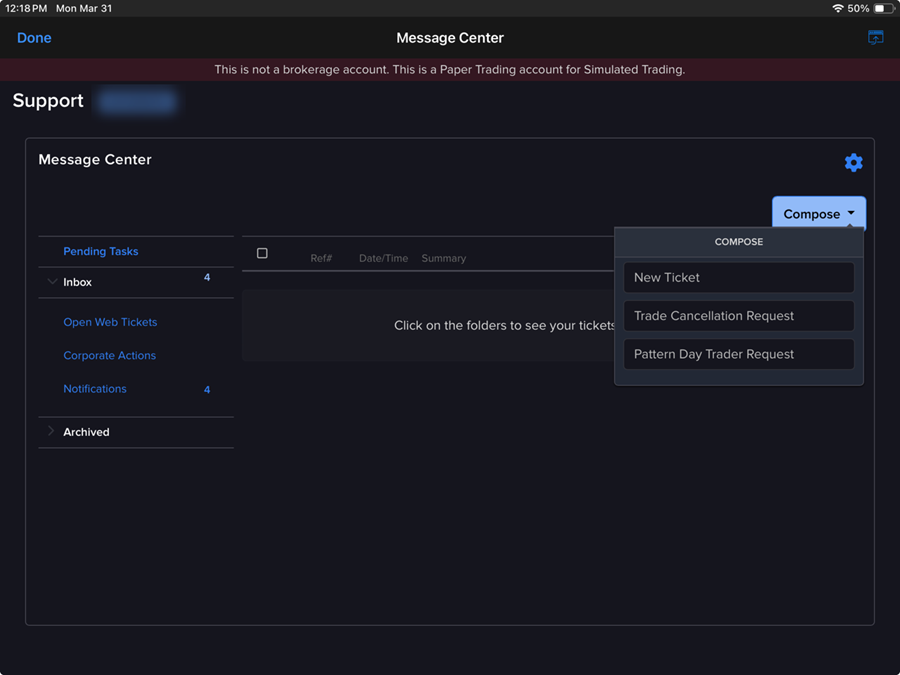Viewport: 900px width, 675px height.
Task: Tap the 50% battery percentage
Action: point(858,9)
